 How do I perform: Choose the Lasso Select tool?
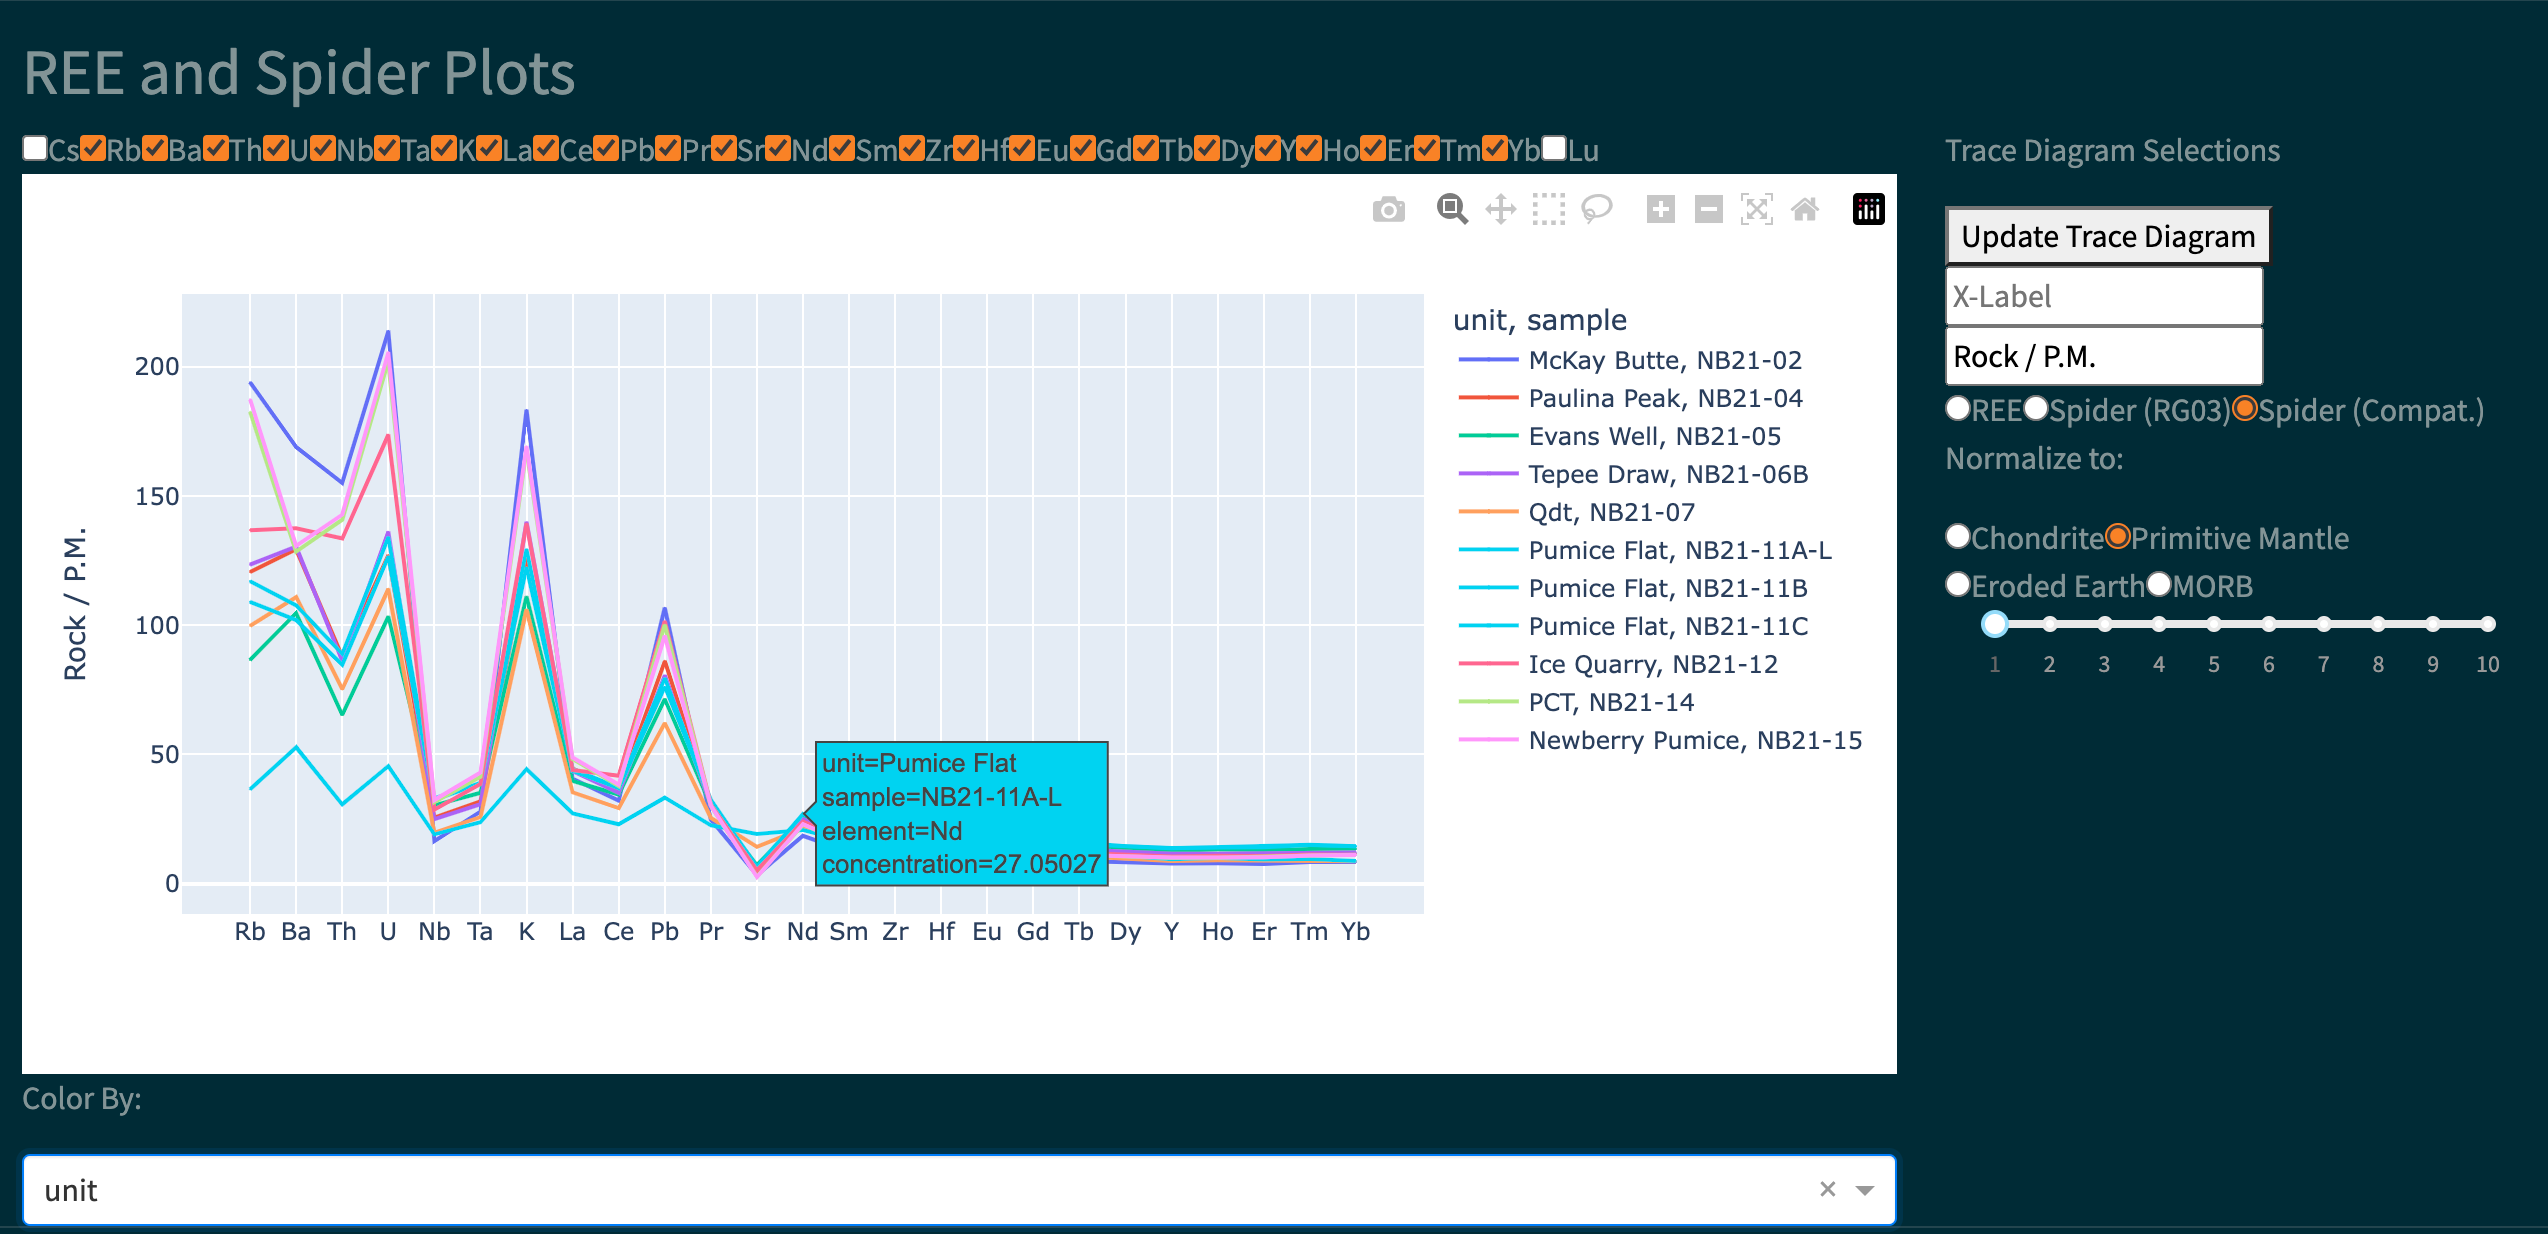[x=1597, y=209]
